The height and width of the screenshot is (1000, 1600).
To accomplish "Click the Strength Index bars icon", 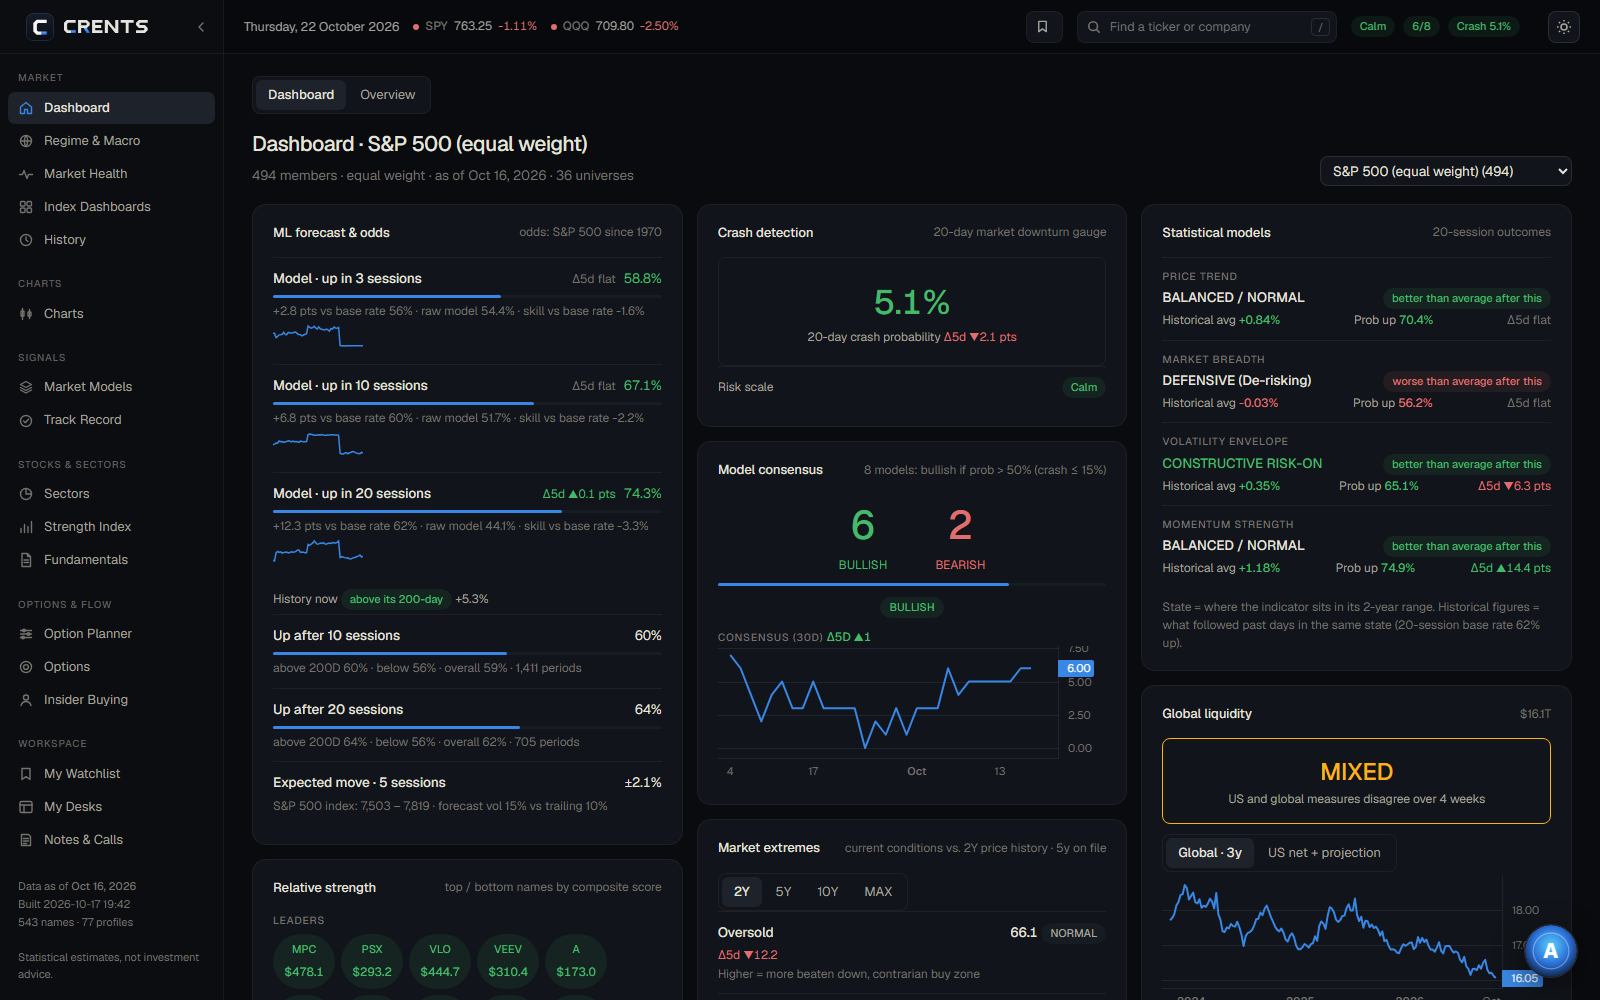I will [26, 527].
